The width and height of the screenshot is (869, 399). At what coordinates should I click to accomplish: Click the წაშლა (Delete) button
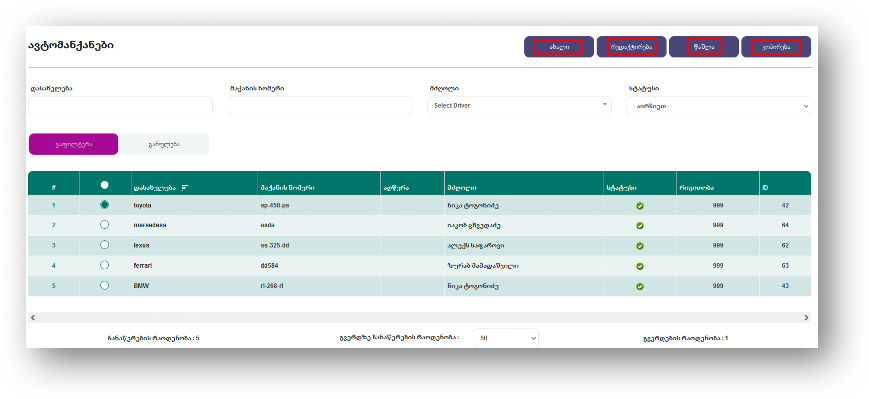[x=704, y=47]
